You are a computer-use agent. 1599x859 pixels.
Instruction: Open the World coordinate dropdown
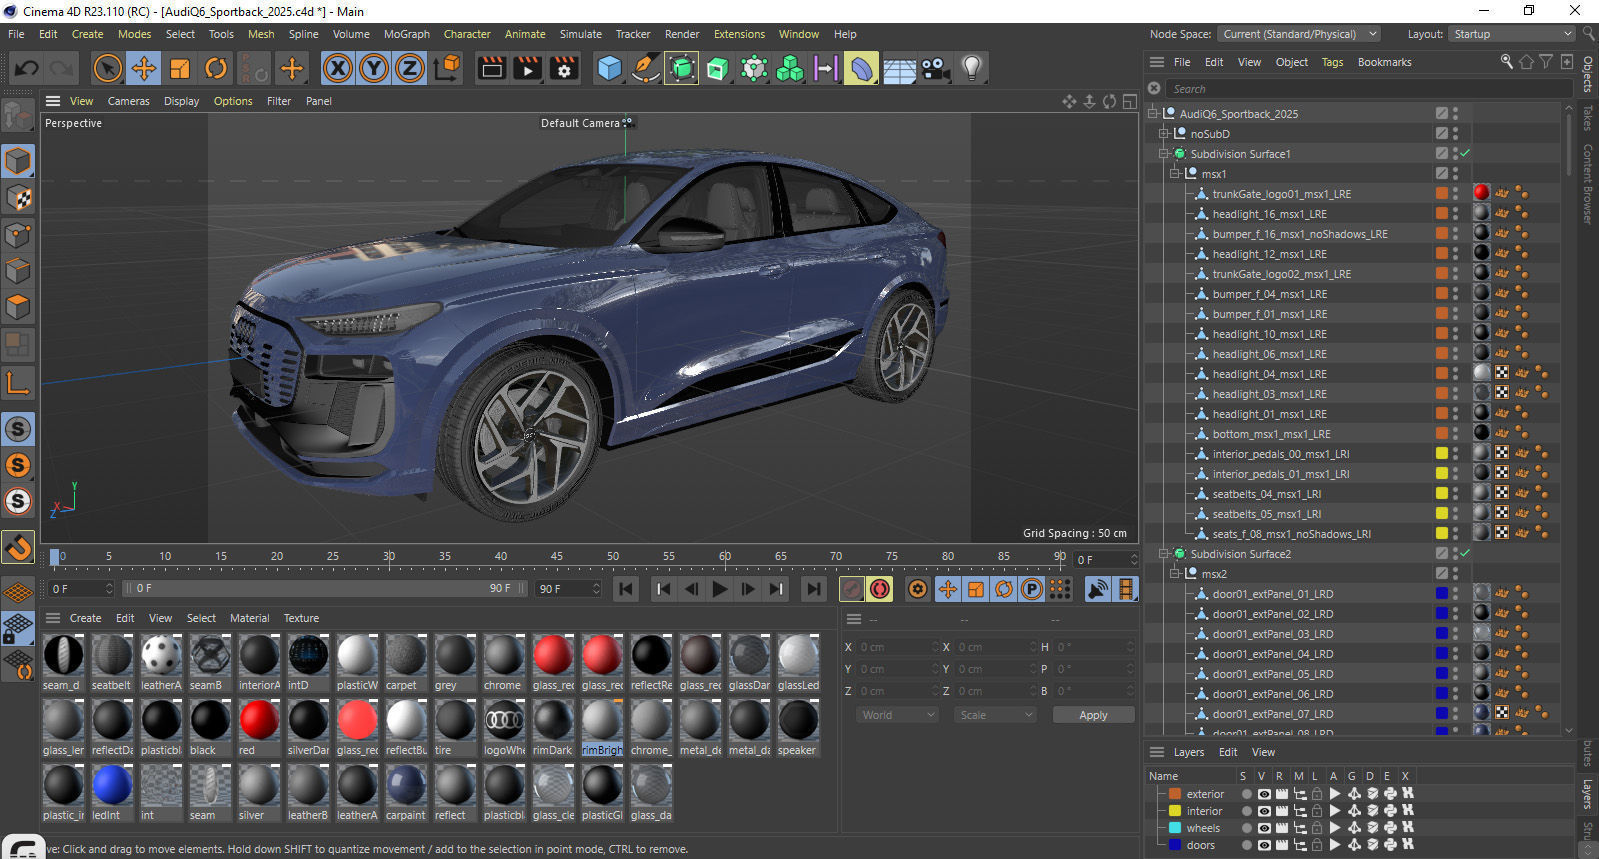[x=898, y=715]
